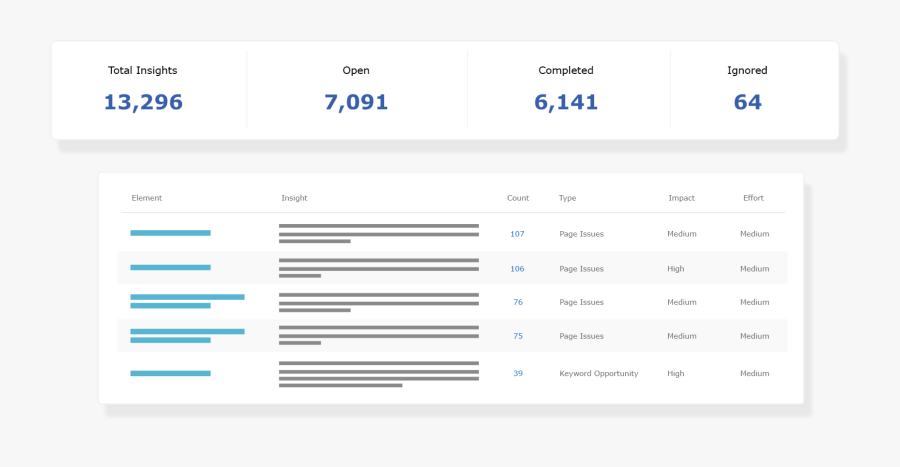
Task: Sort table by Count column header
Action: (x=518, y=198)
